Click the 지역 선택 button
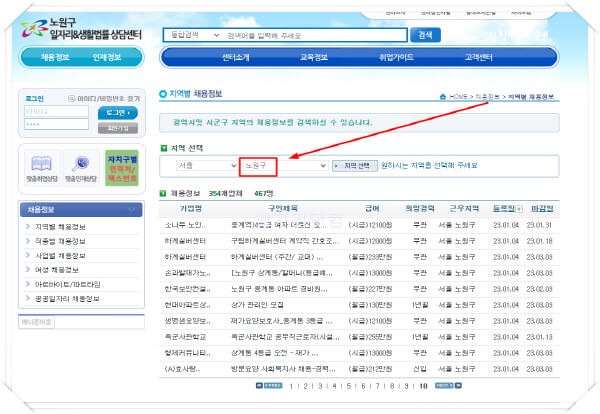 (355, 166)
